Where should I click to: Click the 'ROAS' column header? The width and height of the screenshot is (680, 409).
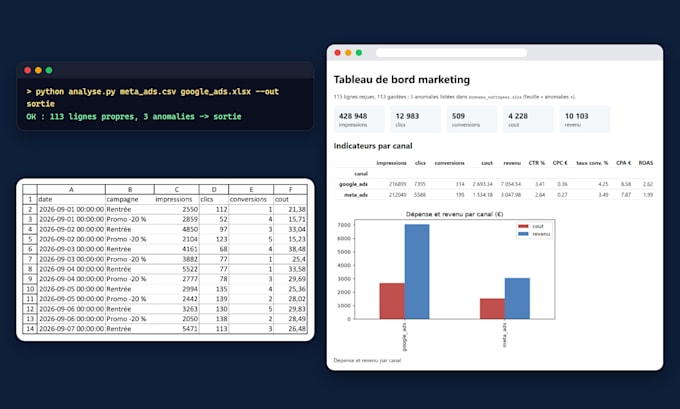(646, 163)
